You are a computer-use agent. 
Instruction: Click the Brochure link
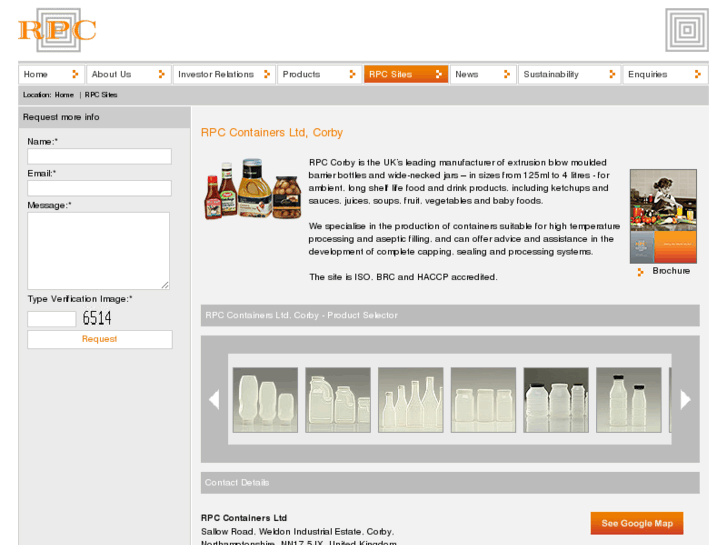pos(671,271)
